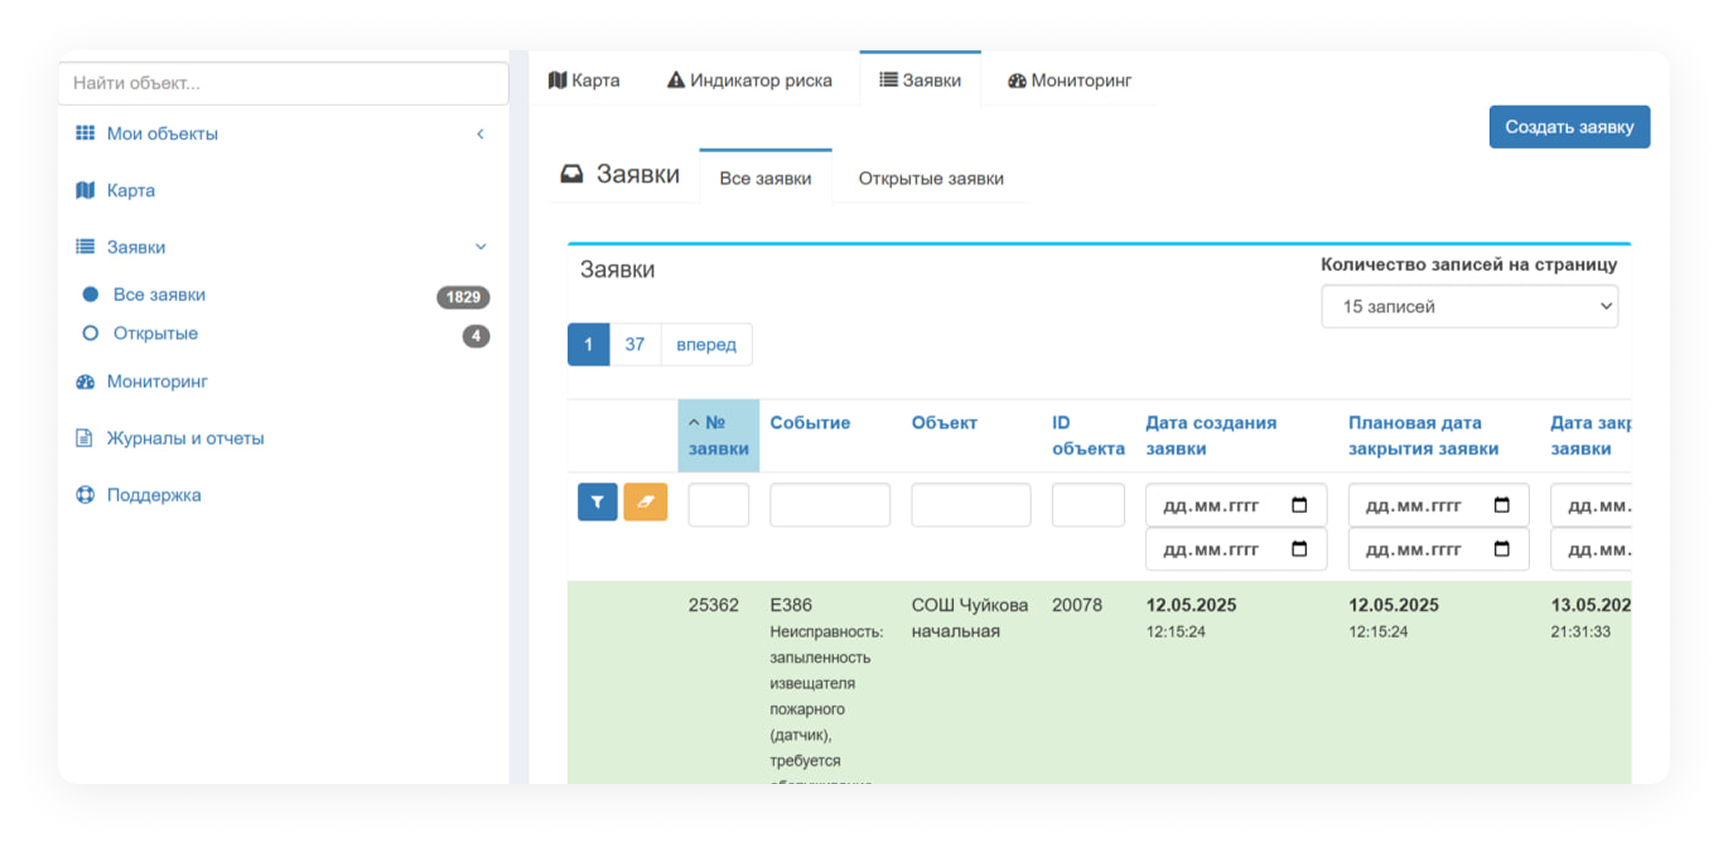This screenshot has height=848, width=1726.
Task: Open Журналы и отчеты in the sidebar
Action: point(185,438)
